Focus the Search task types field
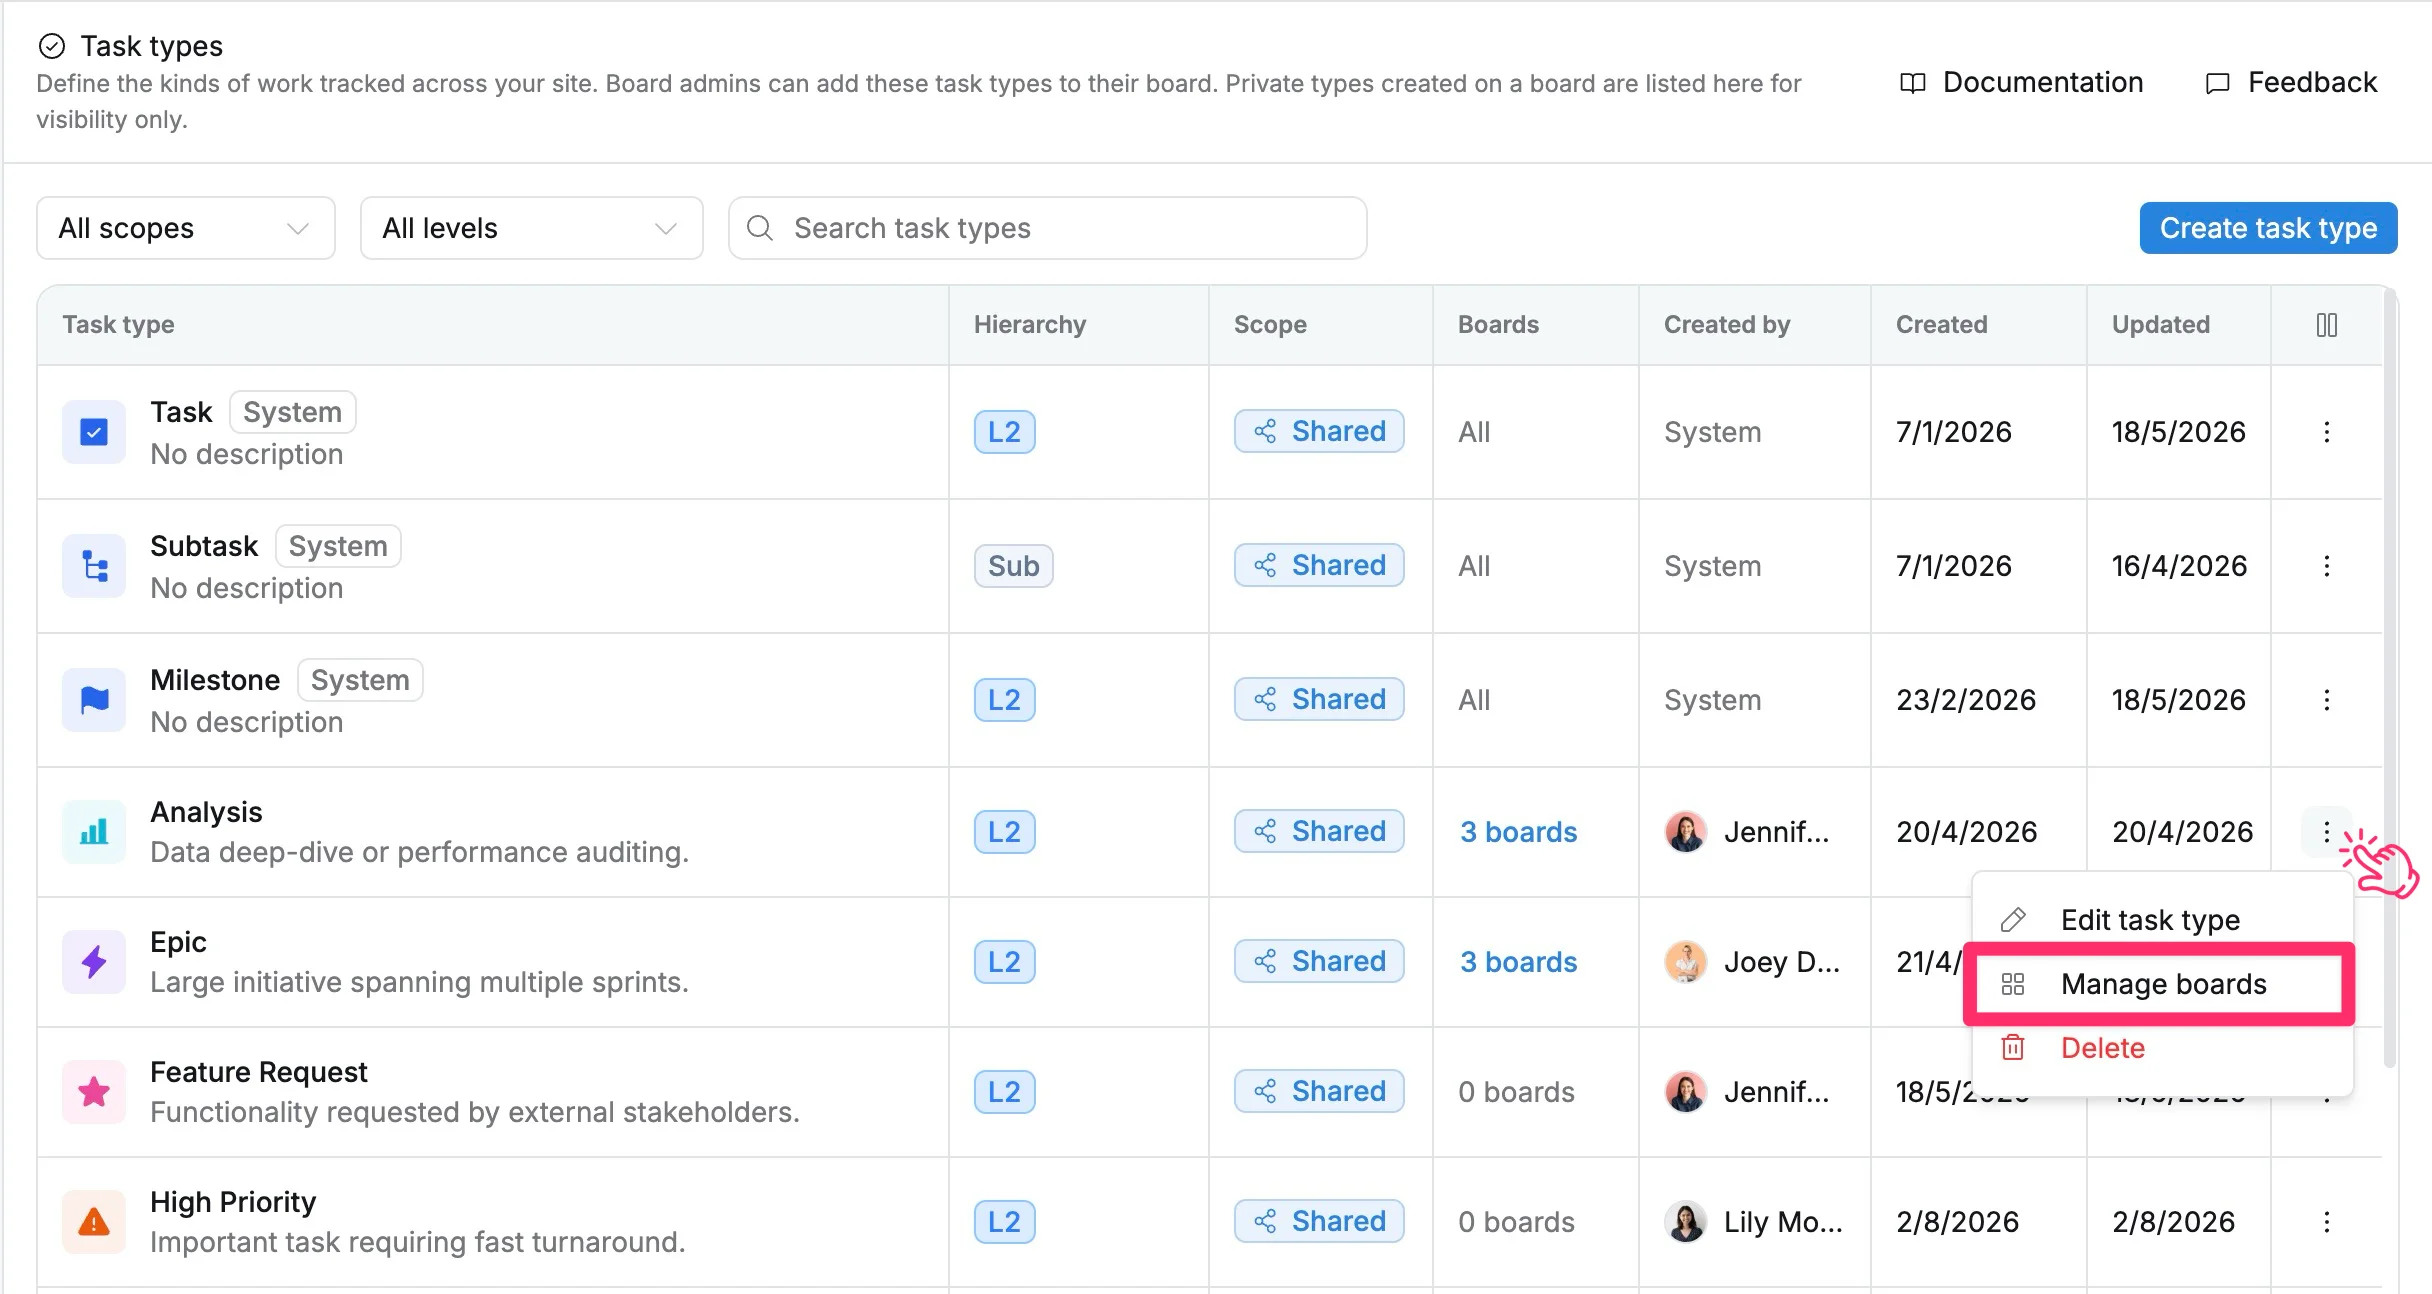Screen dimensions: 2432x1294 [x=1047, y=228]
